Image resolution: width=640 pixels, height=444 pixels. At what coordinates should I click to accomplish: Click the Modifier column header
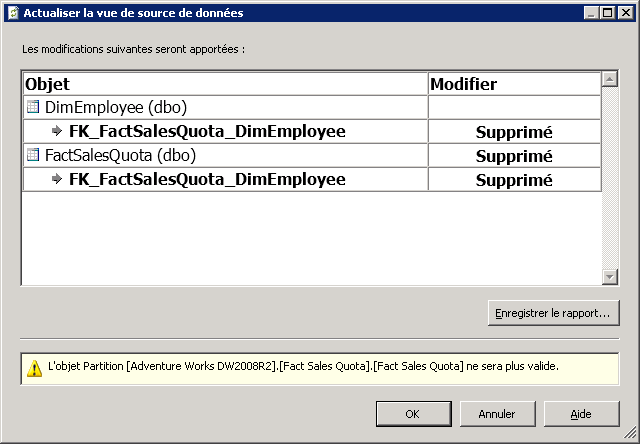(x=514, y=84)
